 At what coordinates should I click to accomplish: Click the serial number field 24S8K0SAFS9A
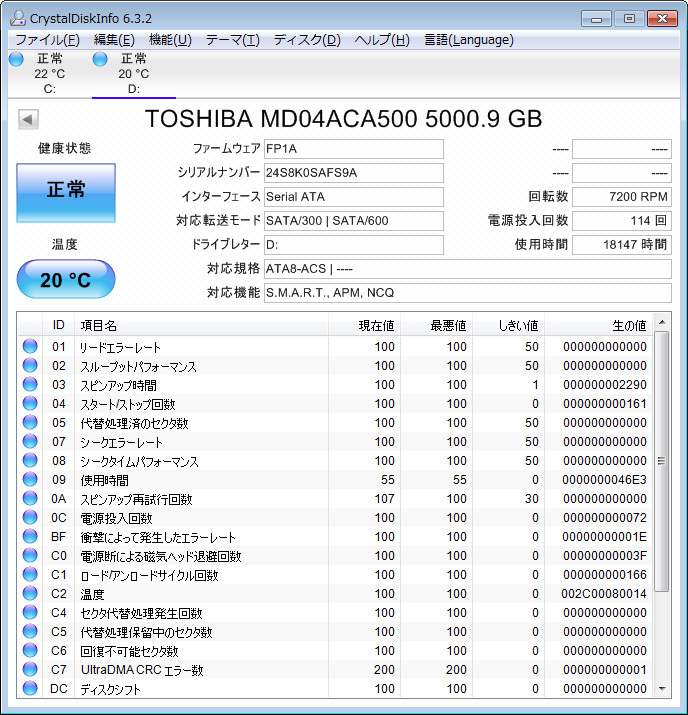pos(354,173)
